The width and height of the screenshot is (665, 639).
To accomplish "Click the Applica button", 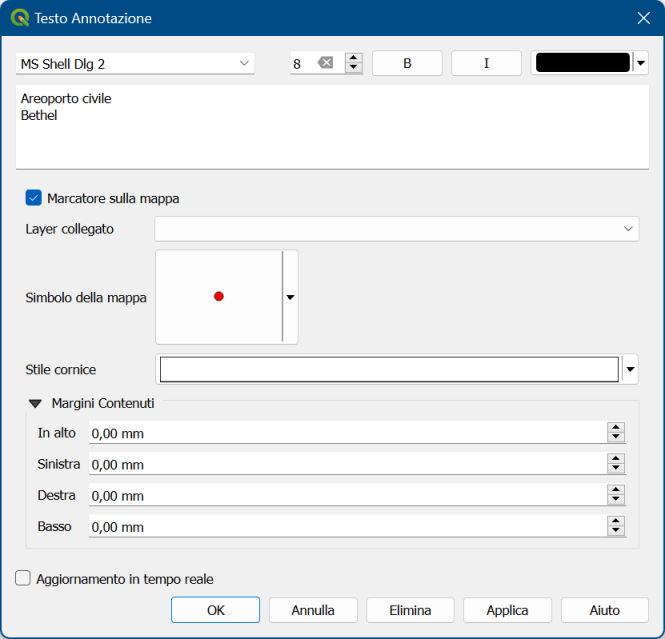I will (507, 610).
